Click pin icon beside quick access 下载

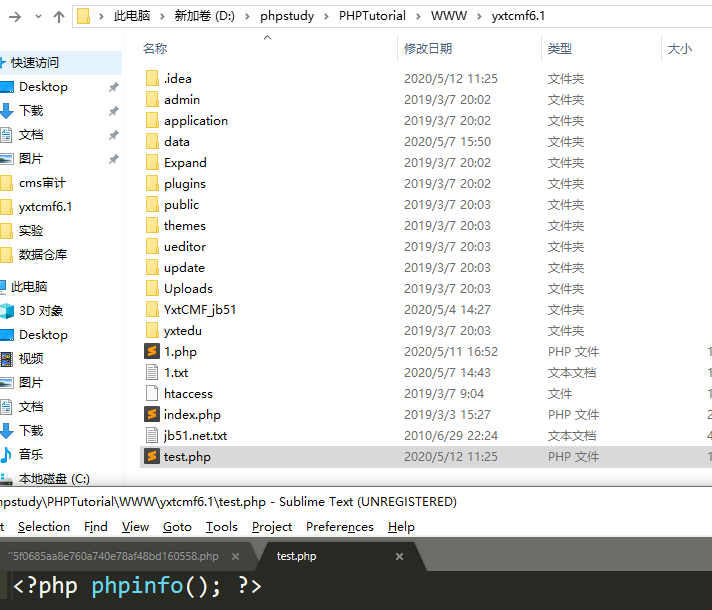[114, 111]
